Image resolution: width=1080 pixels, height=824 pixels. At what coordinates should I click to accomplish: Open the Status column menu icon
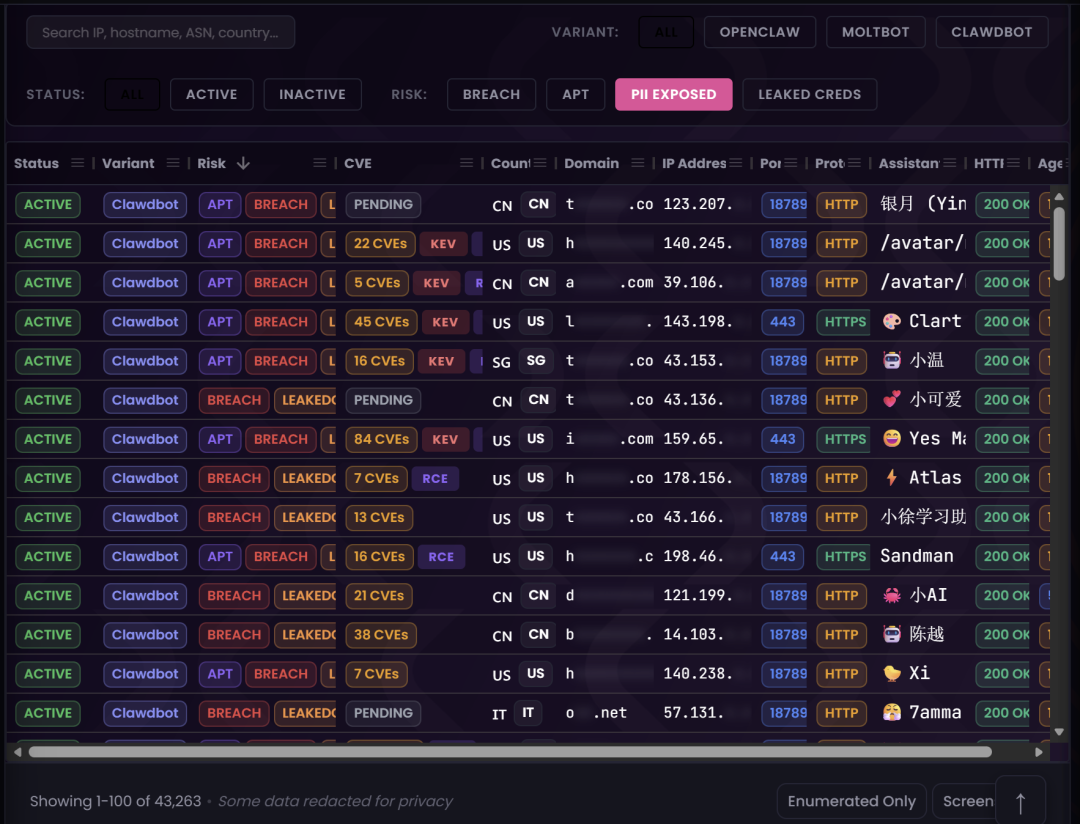[76, 163]
